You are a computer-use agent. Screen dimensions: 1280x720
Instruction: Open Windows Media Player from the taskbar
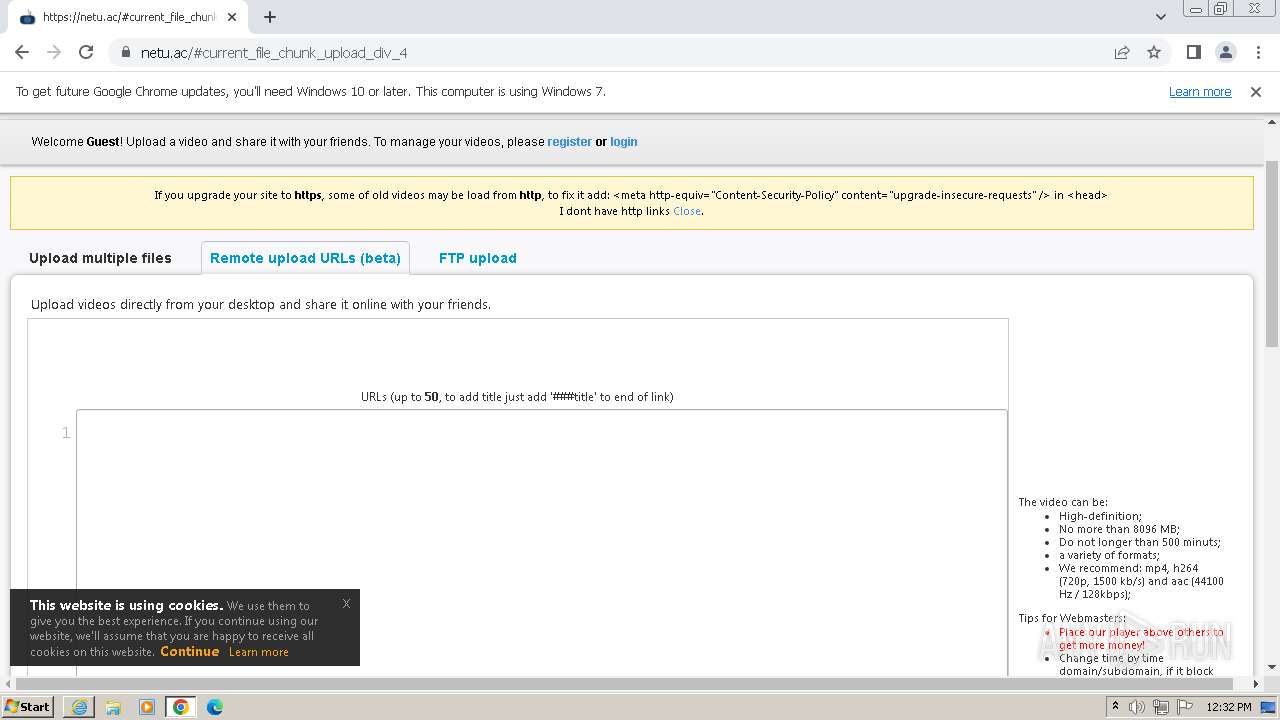147,707
